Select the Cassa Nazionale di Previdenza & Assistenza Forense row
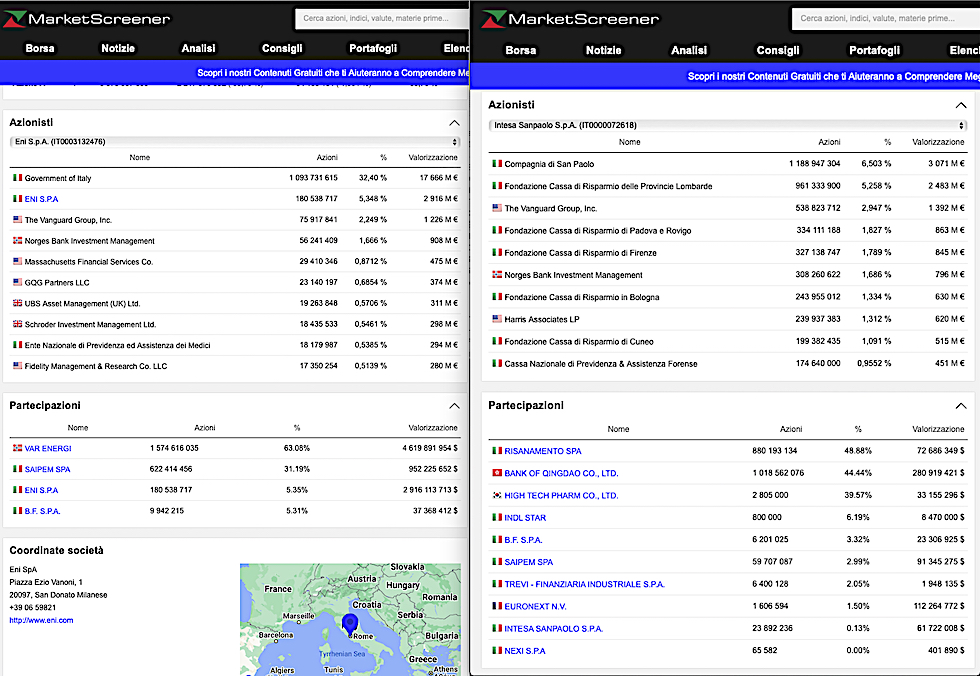The image size is (980, 676). coord(728,364)
